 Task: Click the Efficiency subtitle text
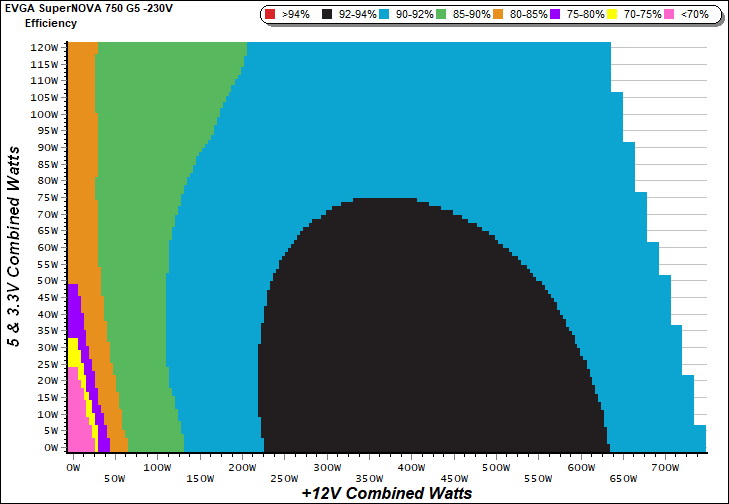pos(50,22)
